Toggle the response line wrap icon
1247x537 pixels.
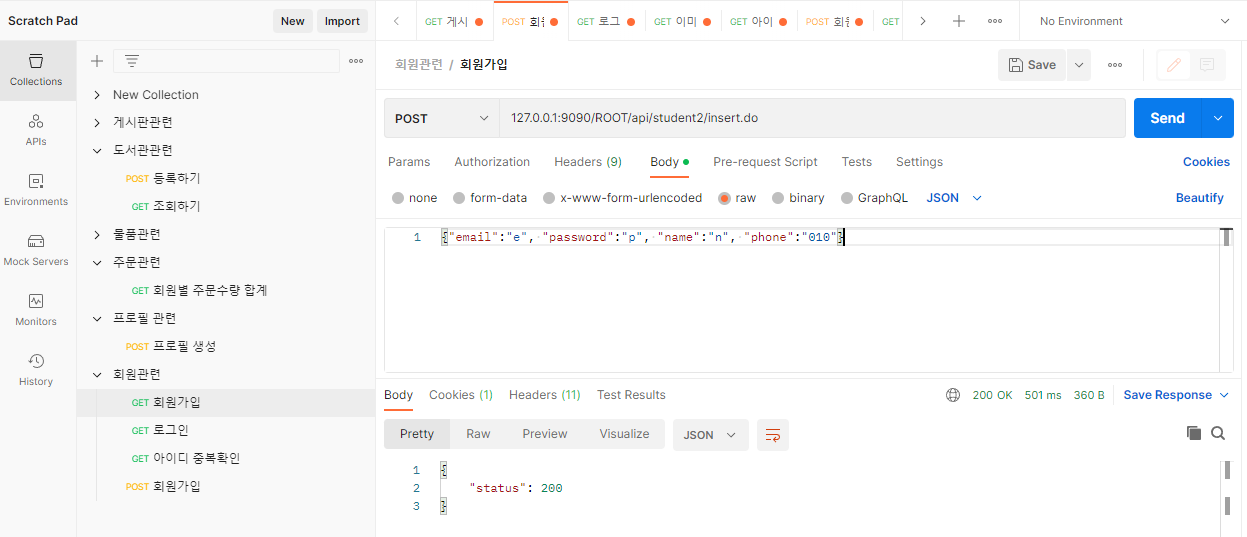pos(773,435)
